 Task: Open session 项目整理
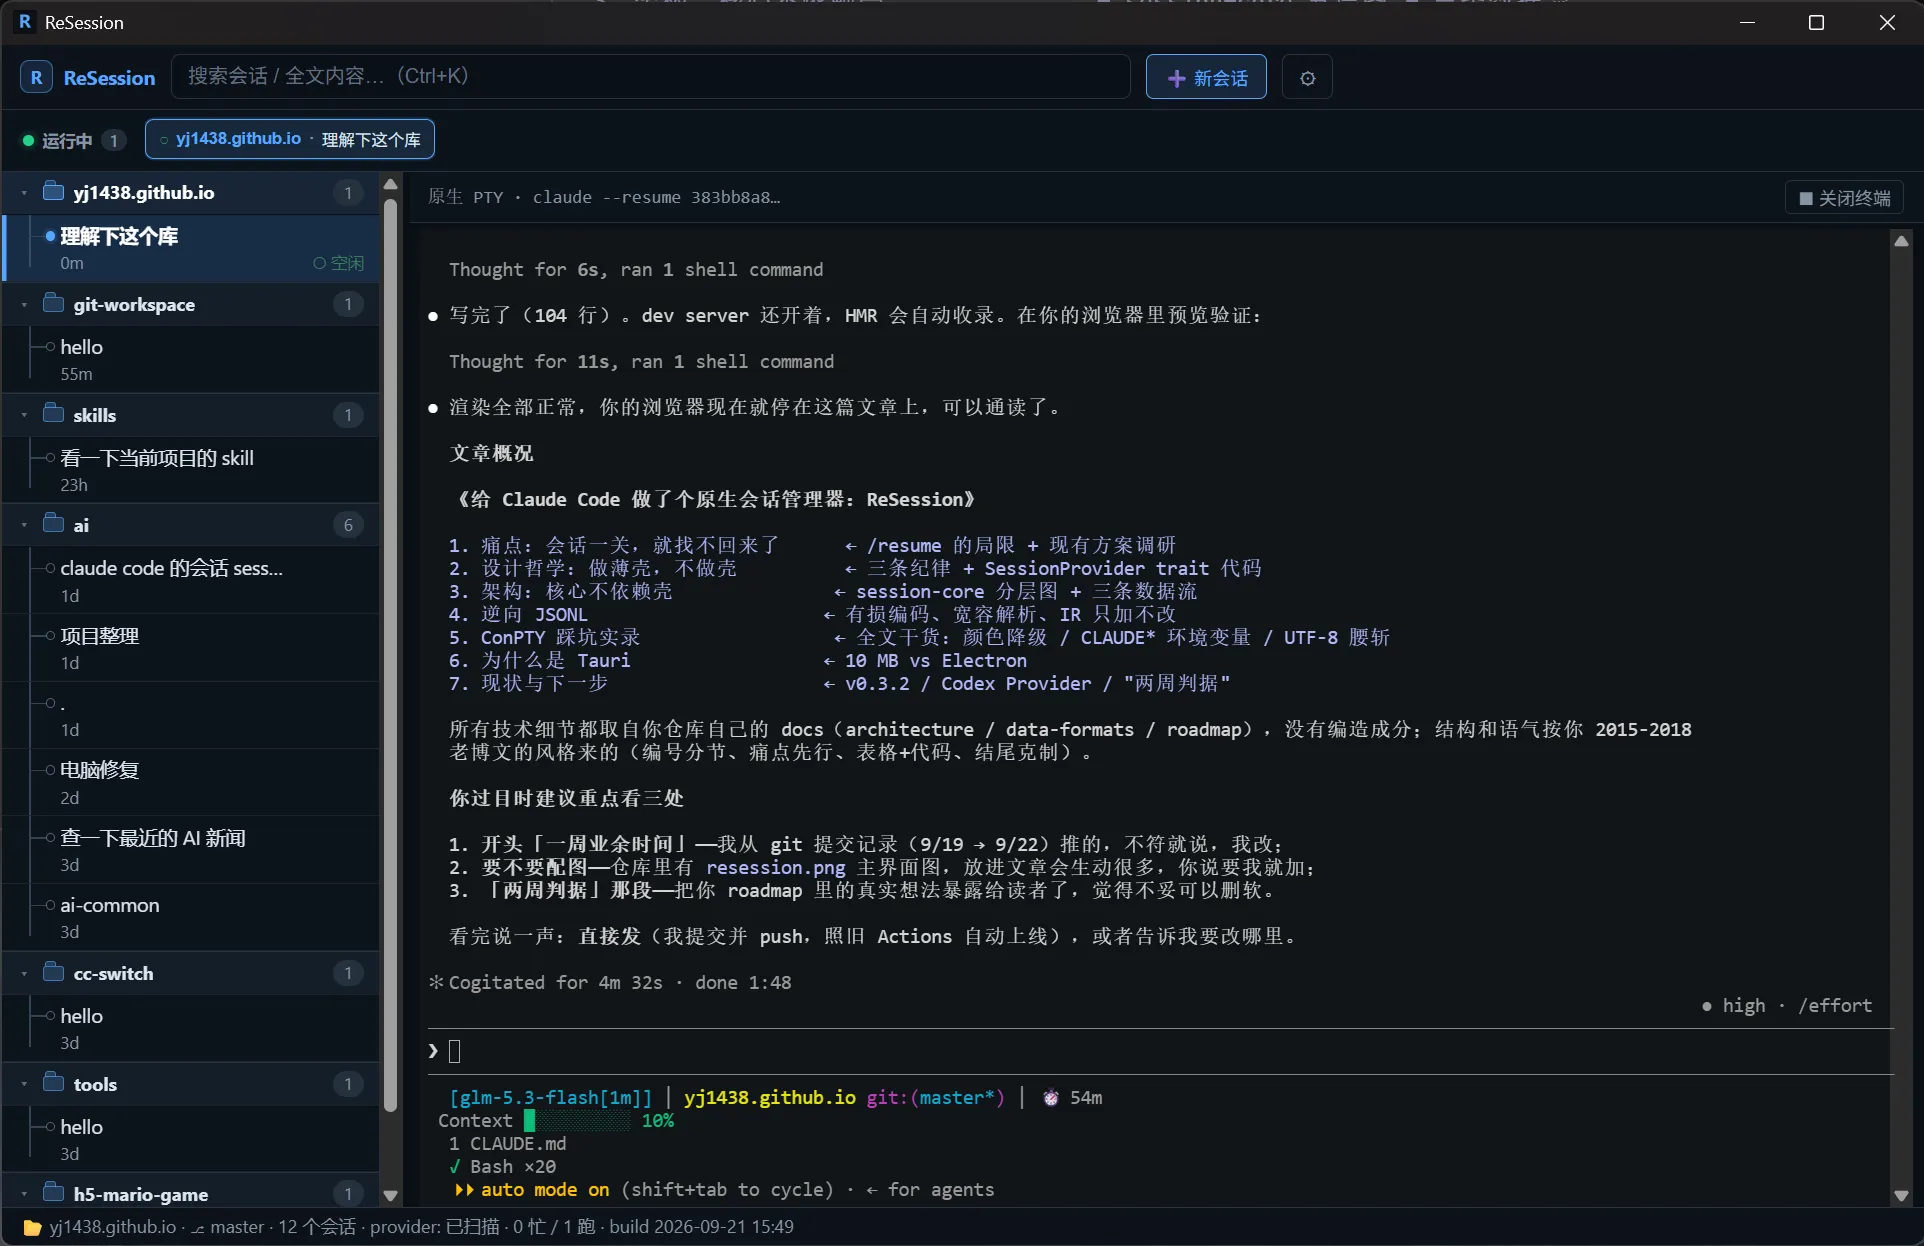coord(192,648)
